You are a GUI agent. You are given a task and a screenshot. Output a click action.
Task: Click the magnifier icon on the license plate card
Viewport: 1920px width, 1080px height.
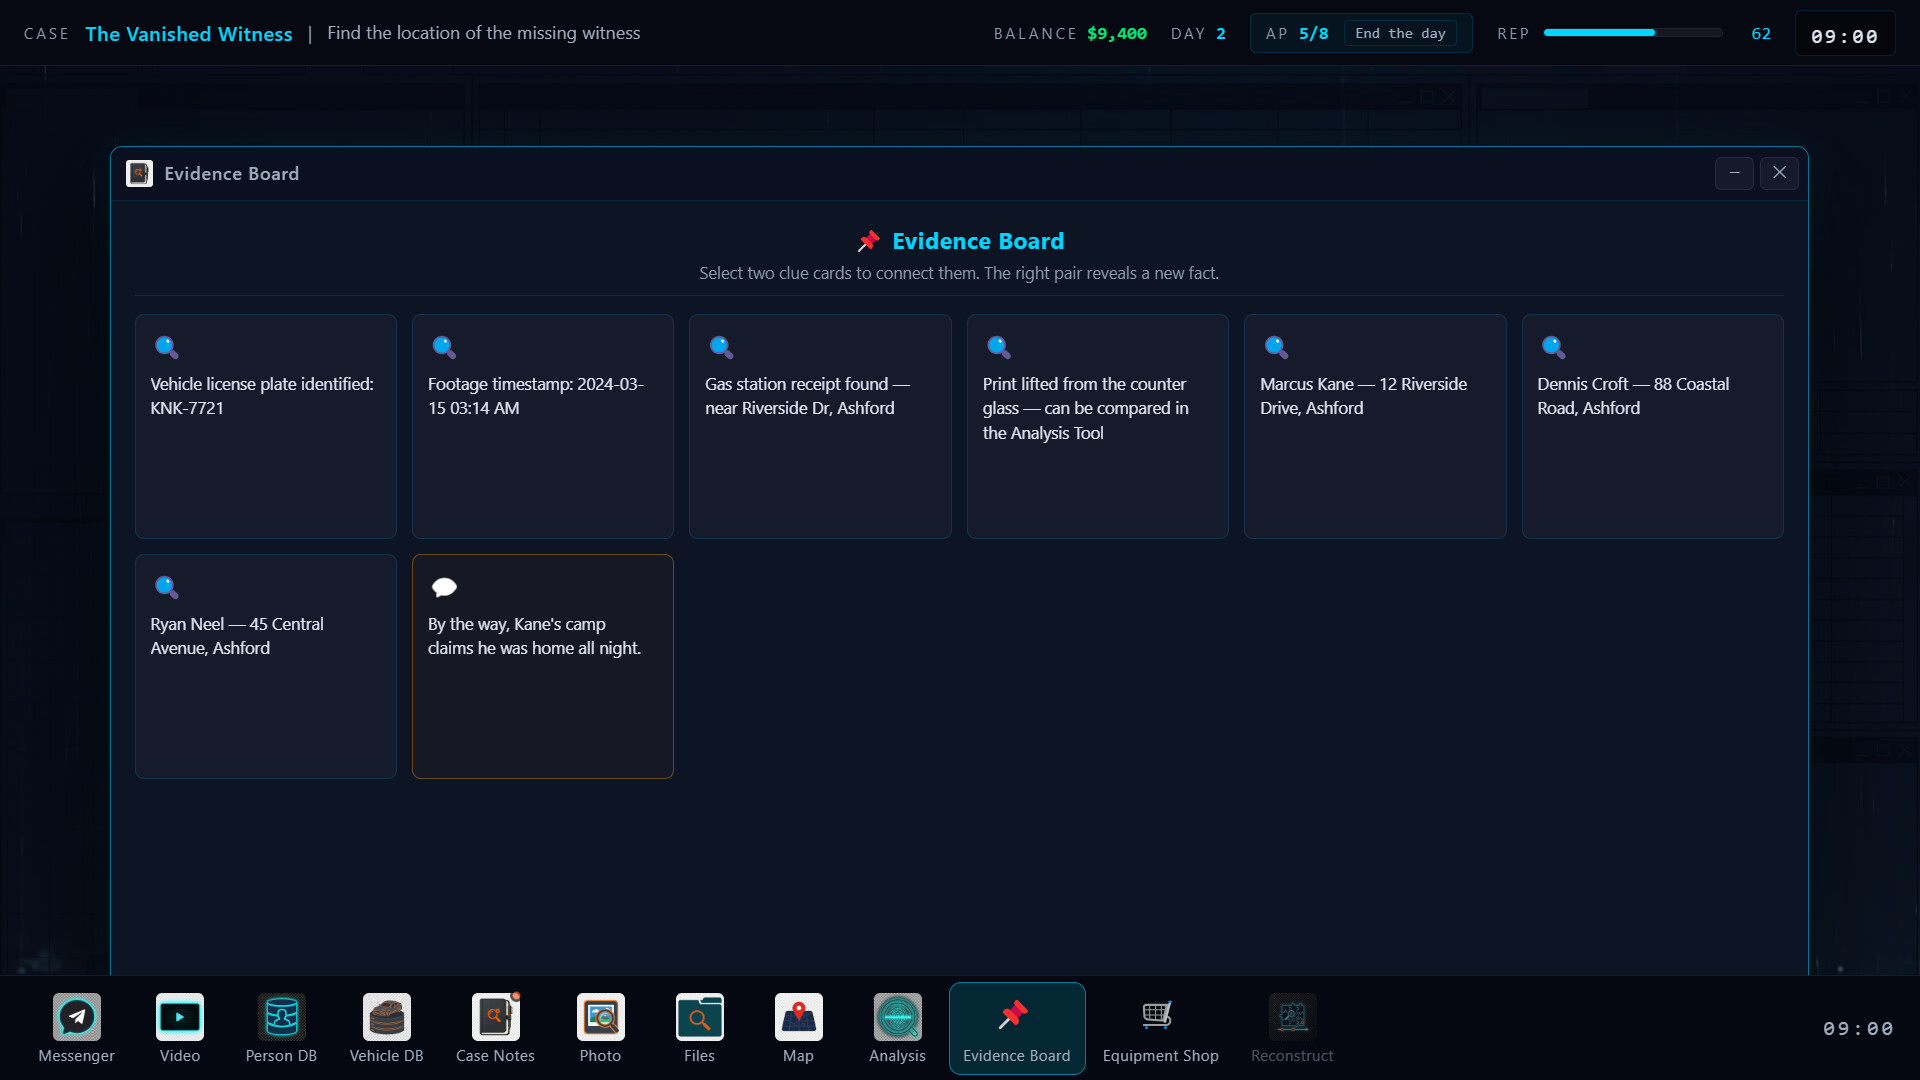coord(166,347)
